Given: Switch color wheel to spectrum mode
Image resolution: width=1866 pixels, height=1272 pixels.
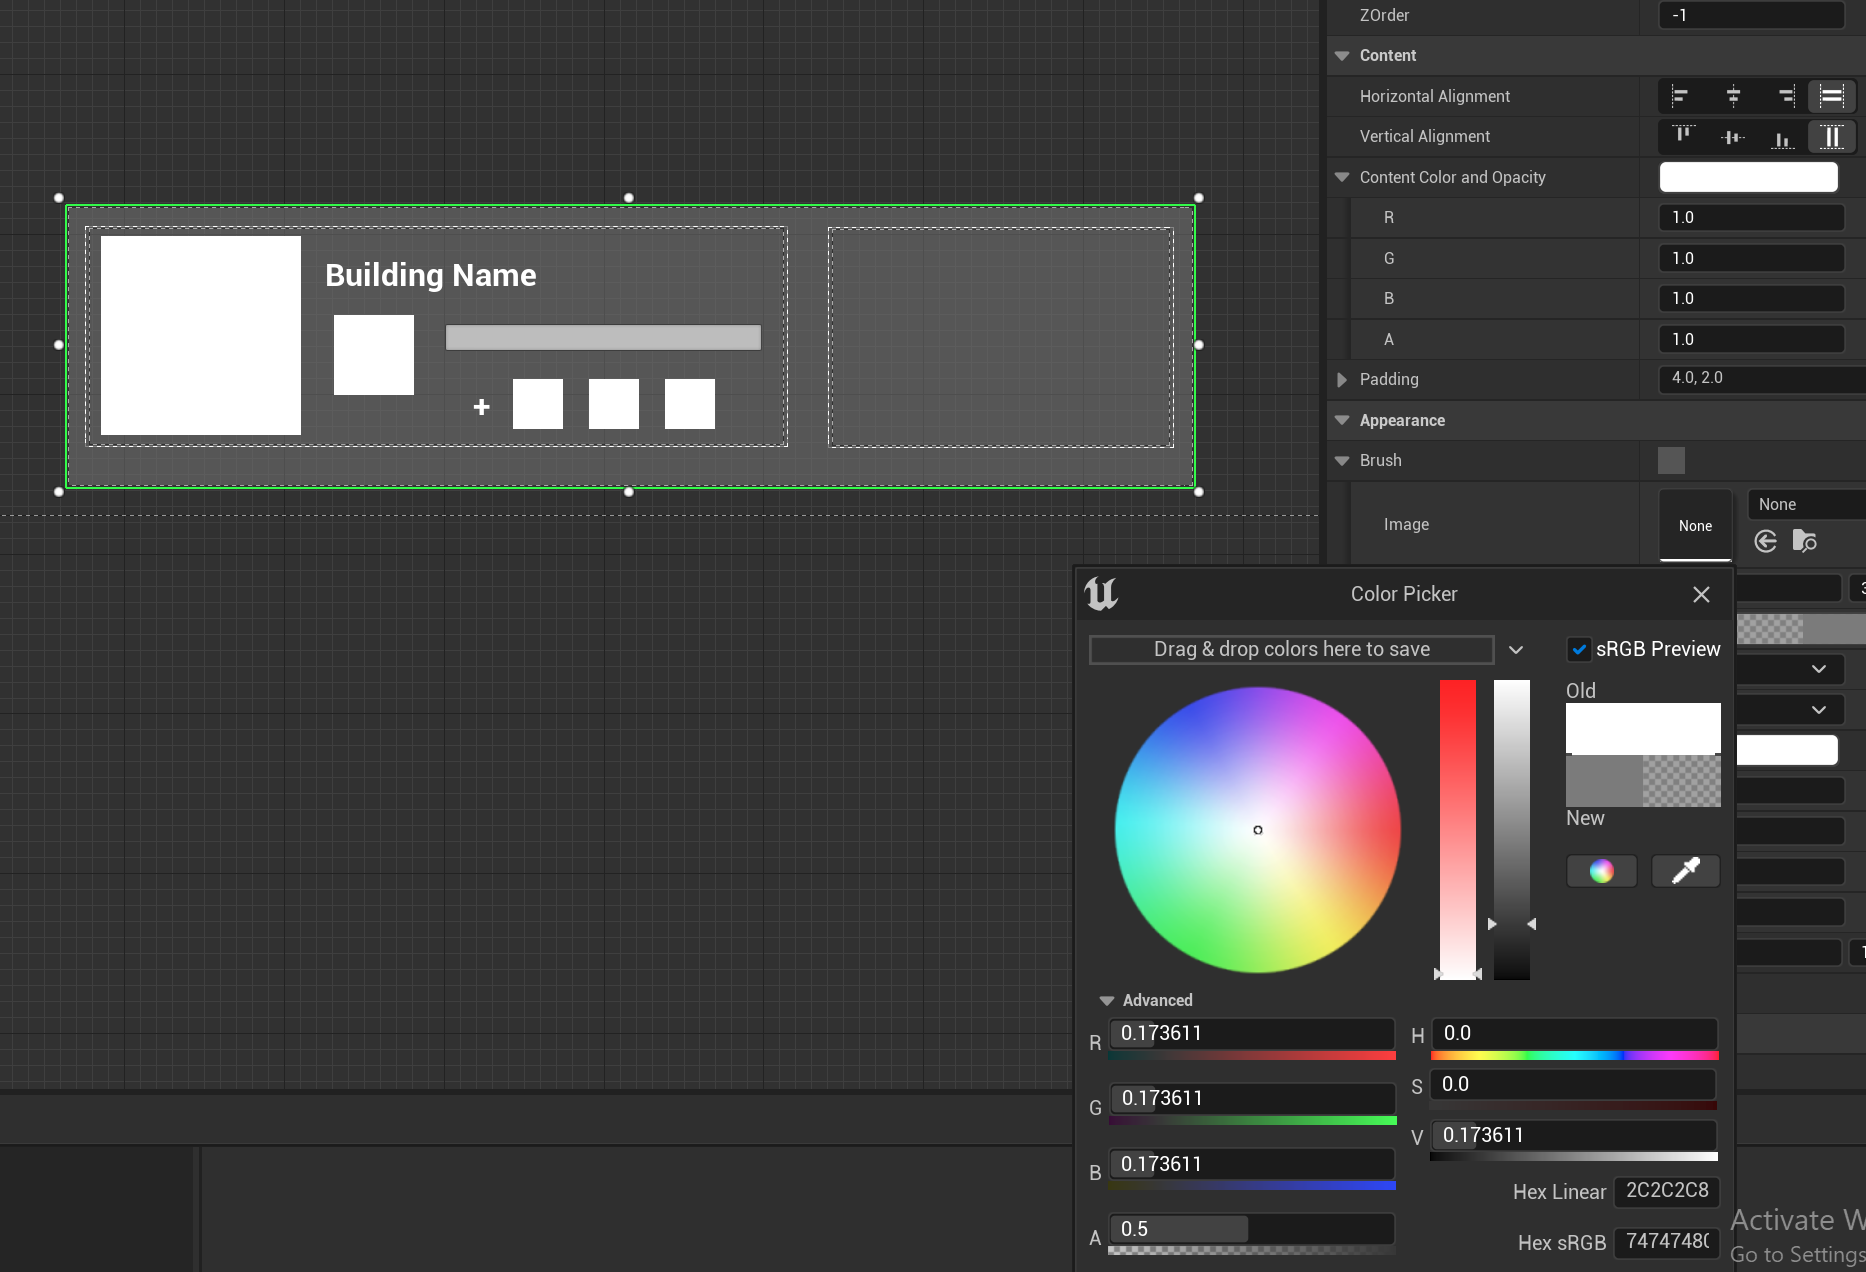Looking at the screenshot, I should (1601, 871).
